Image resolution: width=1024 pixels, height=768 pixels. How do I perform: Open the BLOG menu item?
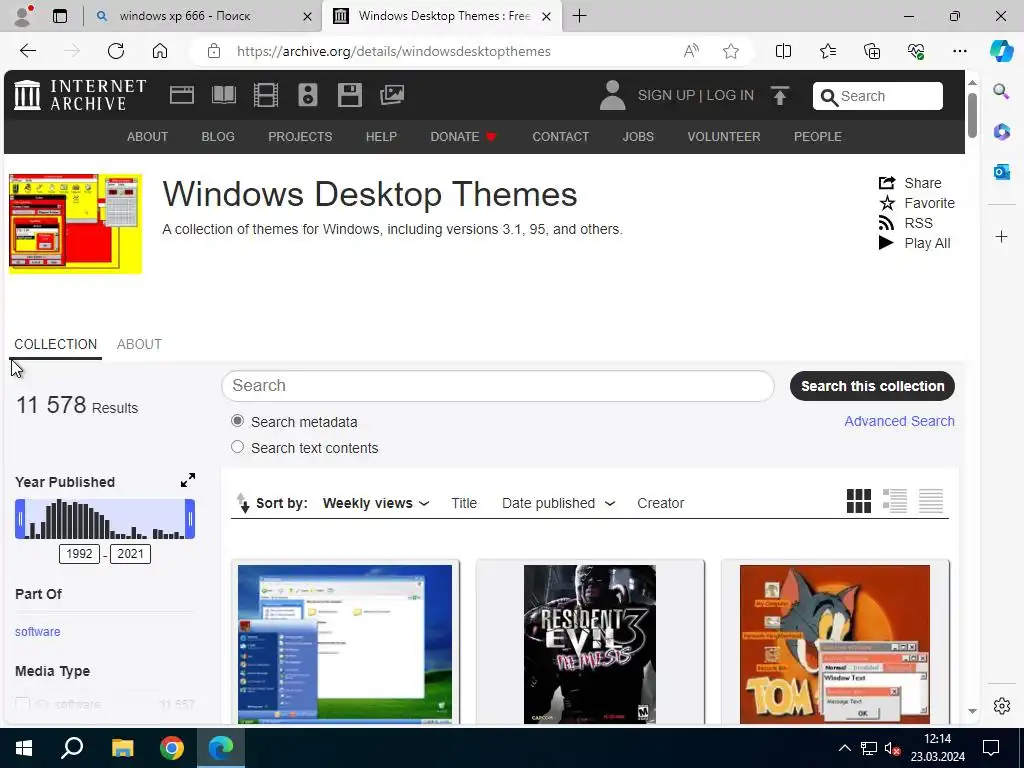[x=218, y=136]
